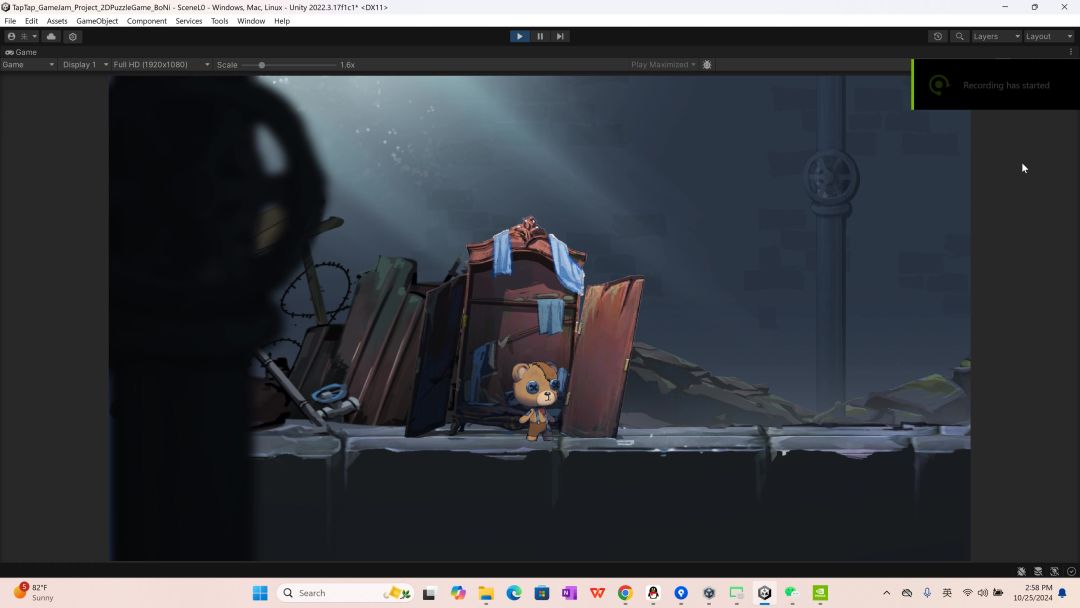Adjust the Scale slider handle
Screen dimensions: 1080x608
point(262,65)
